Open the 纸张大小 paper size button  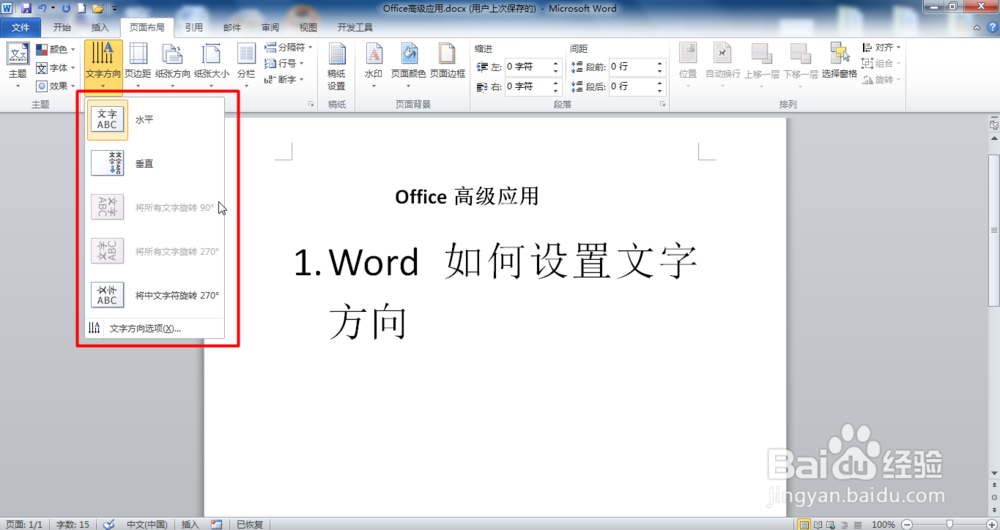(x=211, y=66)
